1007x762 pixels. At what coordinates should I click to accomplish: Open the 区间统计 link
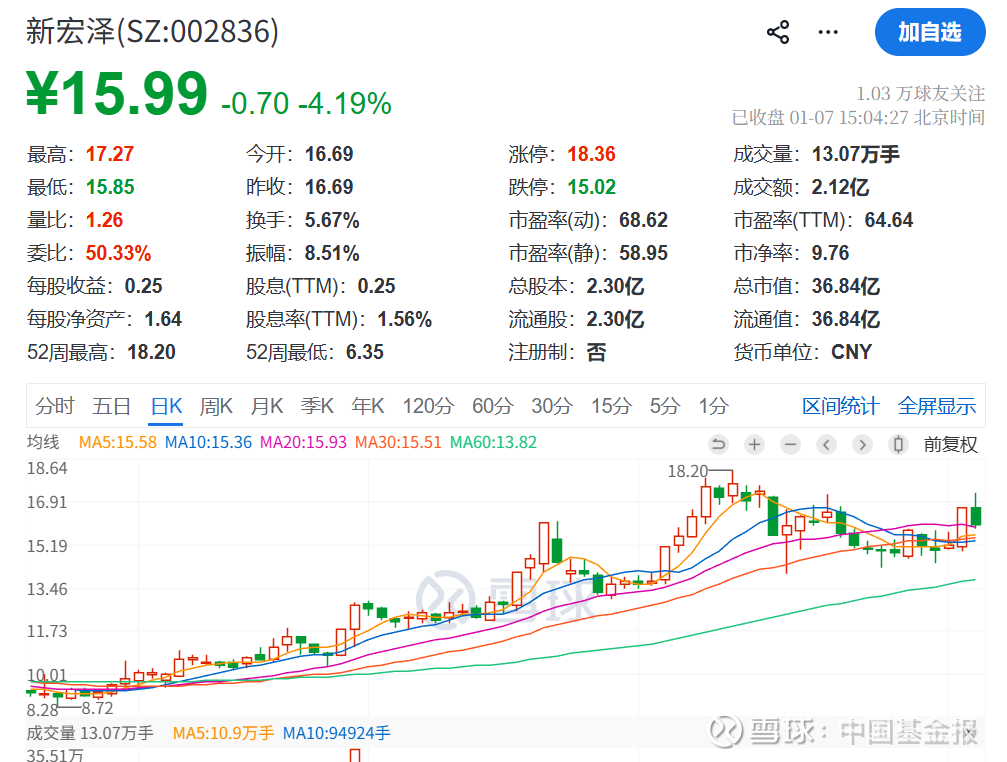840,406
